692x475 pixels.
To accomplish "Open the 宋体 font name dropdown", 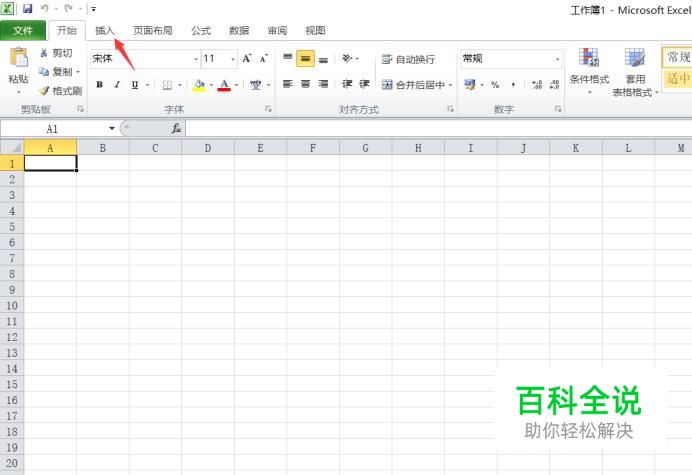I will coord(196,59).
